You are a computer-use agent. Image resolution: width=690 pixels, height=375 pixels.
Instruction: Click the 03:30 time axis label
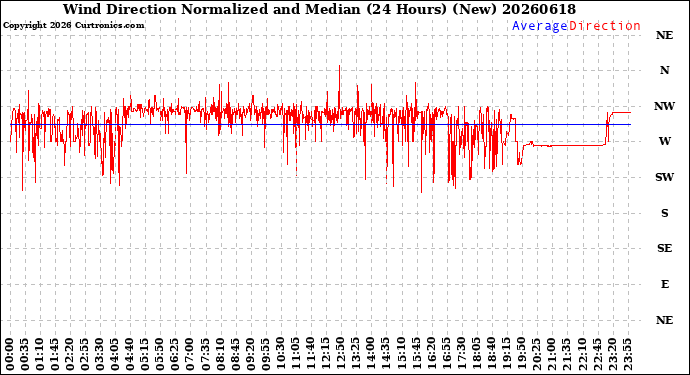[100, 355]
